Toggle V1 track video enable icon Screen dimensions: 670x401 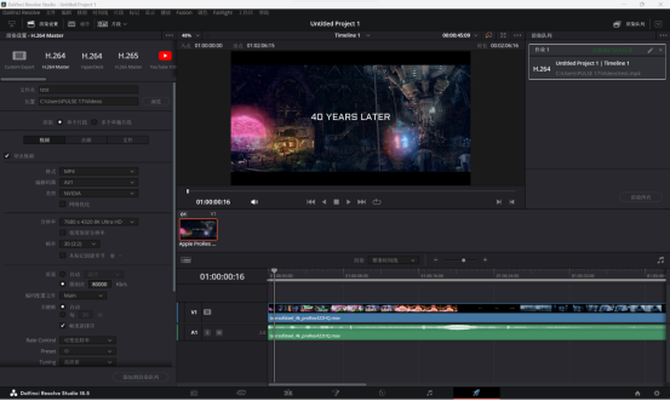207,312
